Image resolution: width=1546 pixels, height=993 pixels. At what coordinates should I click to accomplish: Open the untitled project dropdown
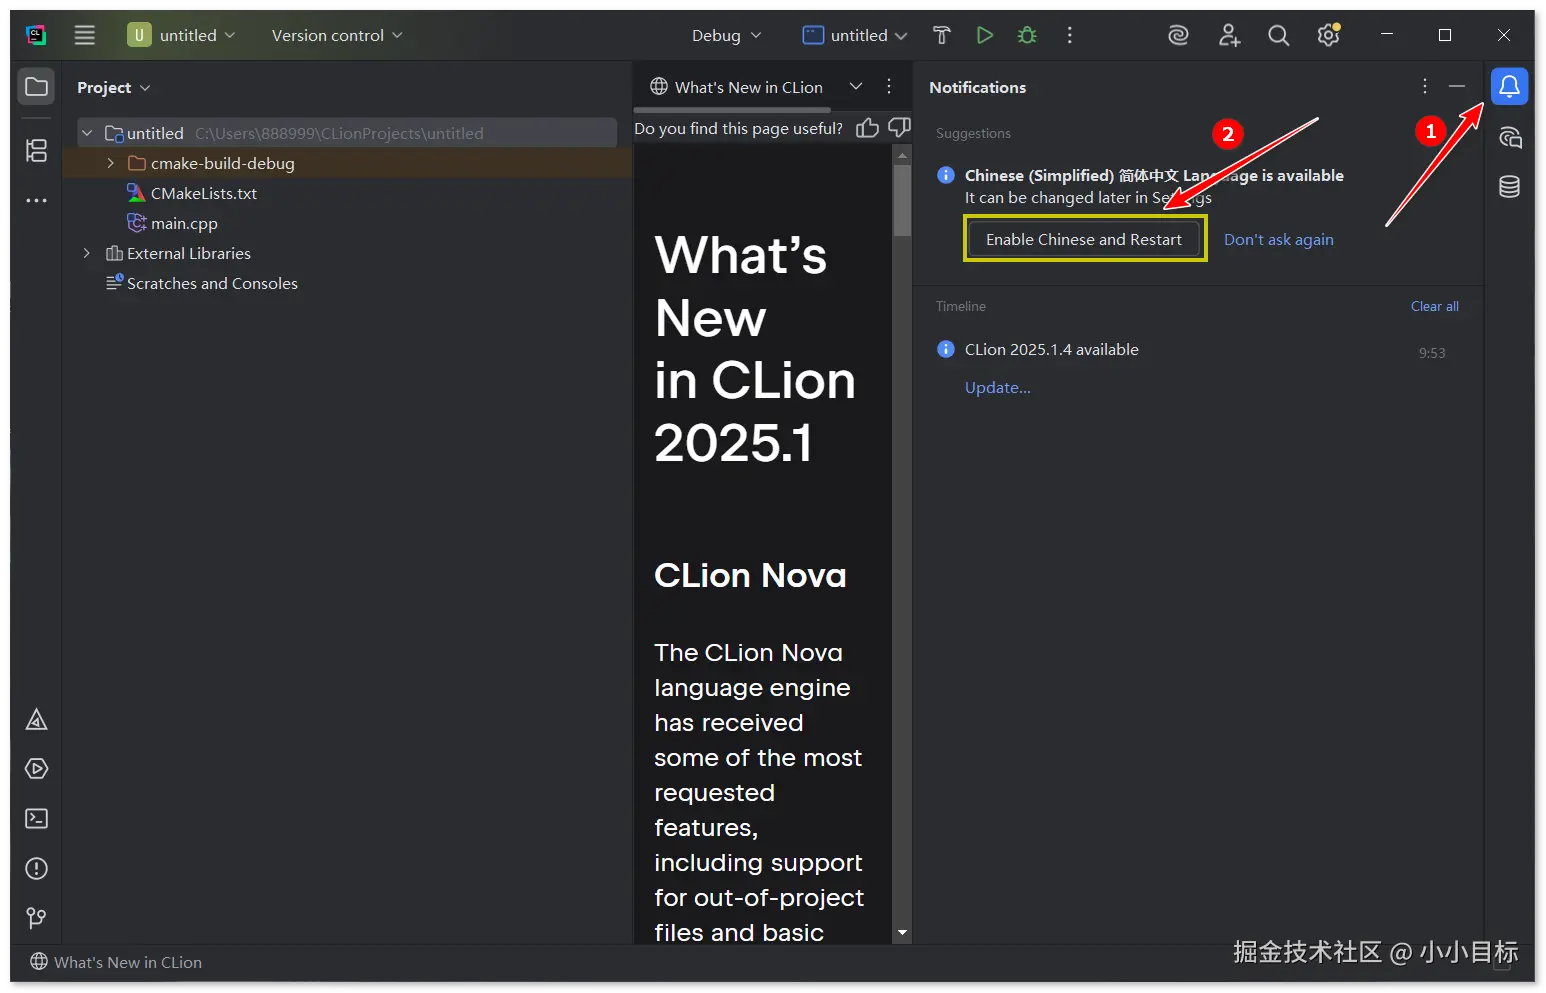(182, 35)
